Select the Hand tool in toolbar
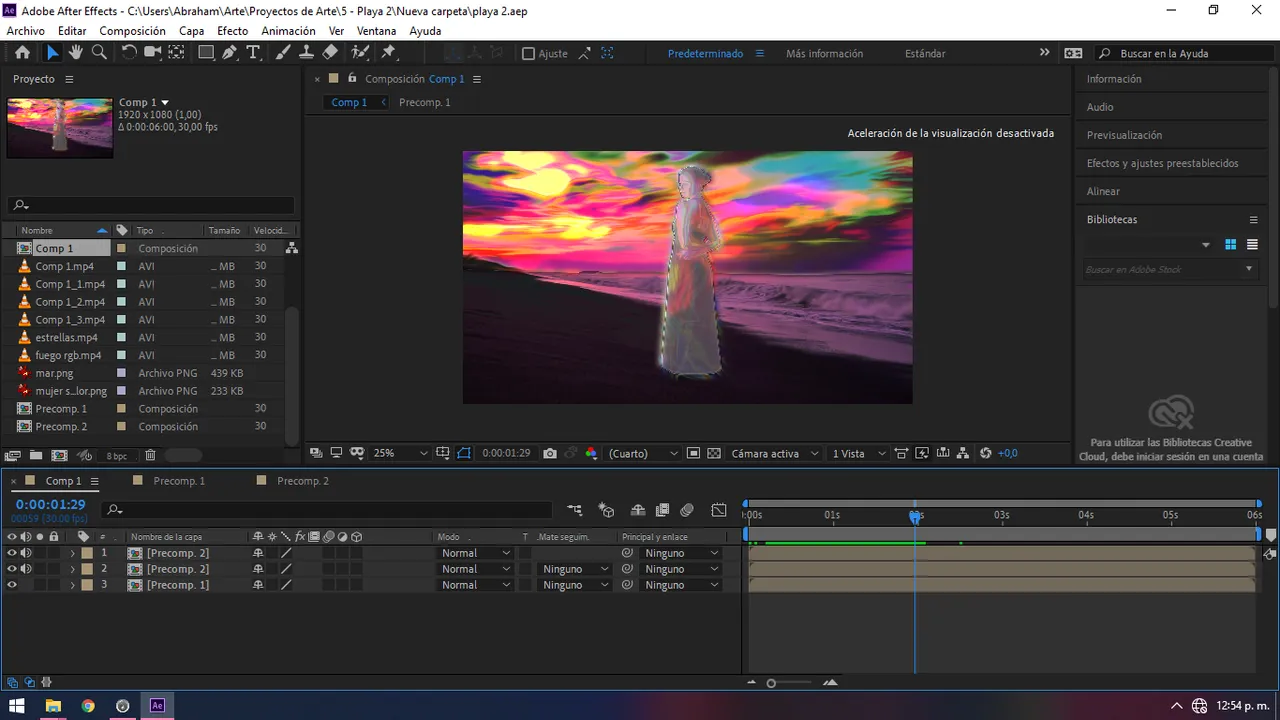Screen dimensions: 1280x720 [76, 53]
